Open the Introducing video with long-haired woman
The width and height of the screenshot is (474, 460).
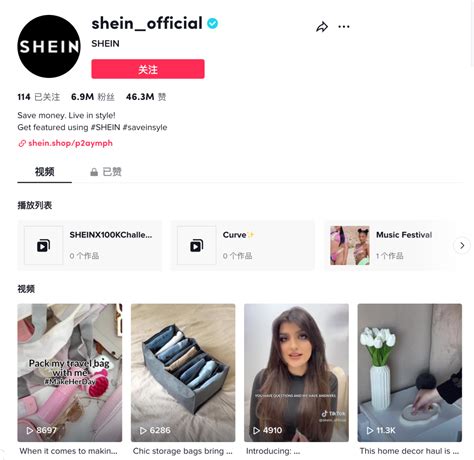(x=296, y=372)
